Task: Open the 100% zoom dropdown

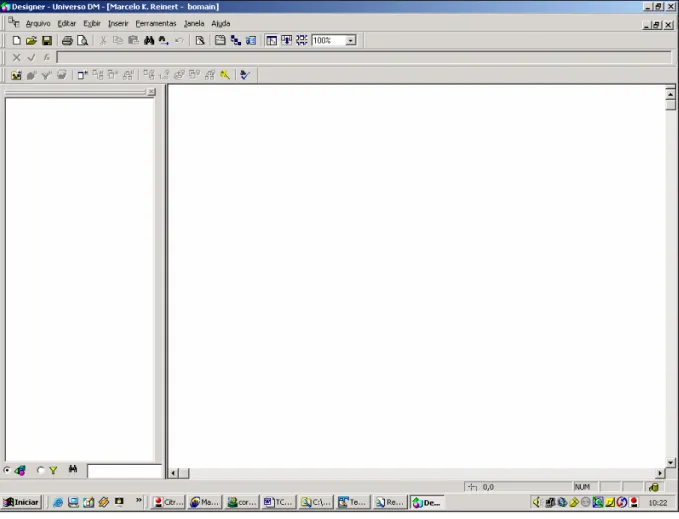Action: pos(351,41)
